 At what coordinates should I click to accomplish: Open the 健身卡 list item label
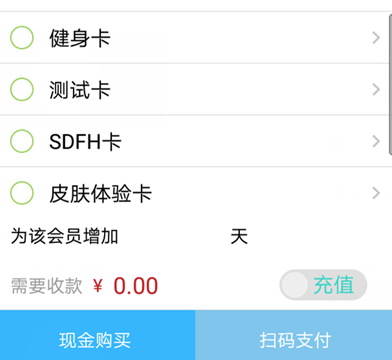tap(80, 38)
